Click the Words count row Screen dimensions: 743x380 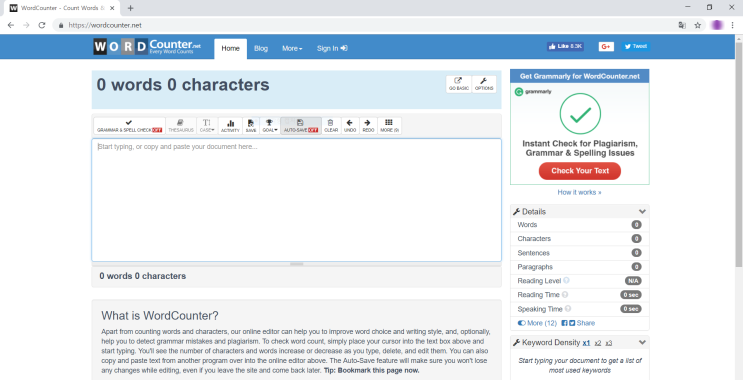click(580, 225)
